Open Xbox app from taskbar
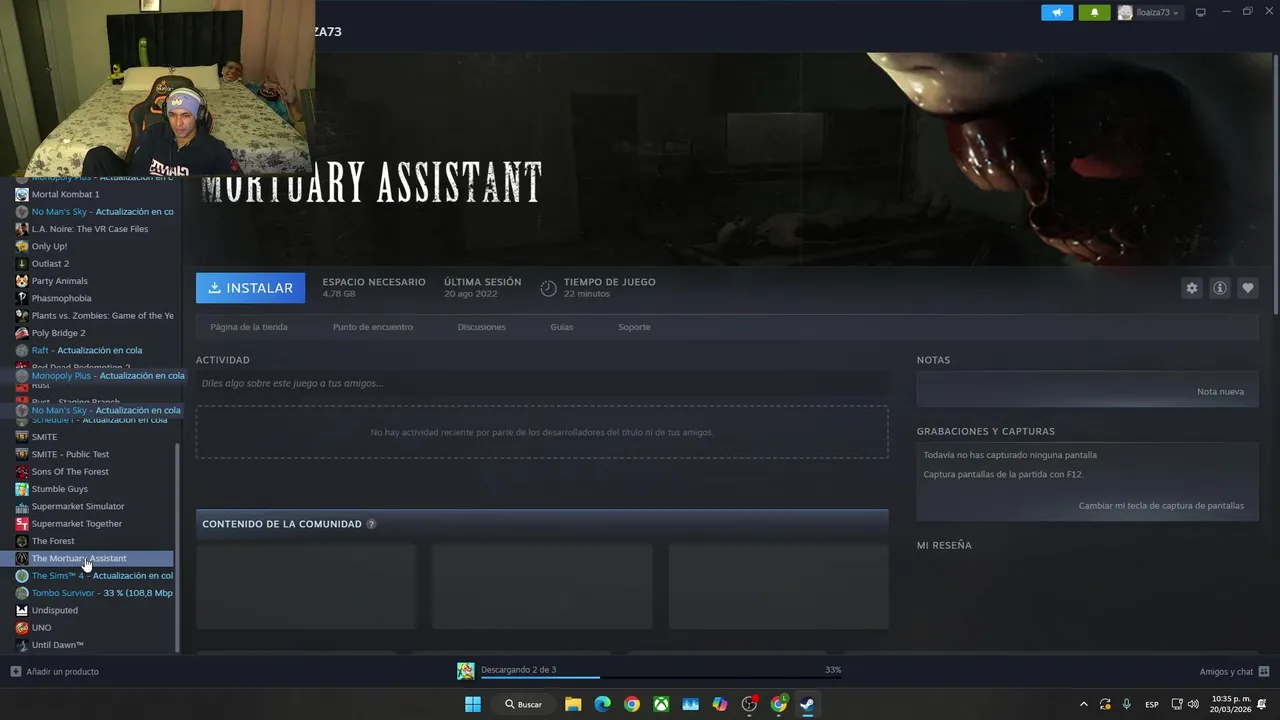1280x720 pixels. click(x=661, y=704)
